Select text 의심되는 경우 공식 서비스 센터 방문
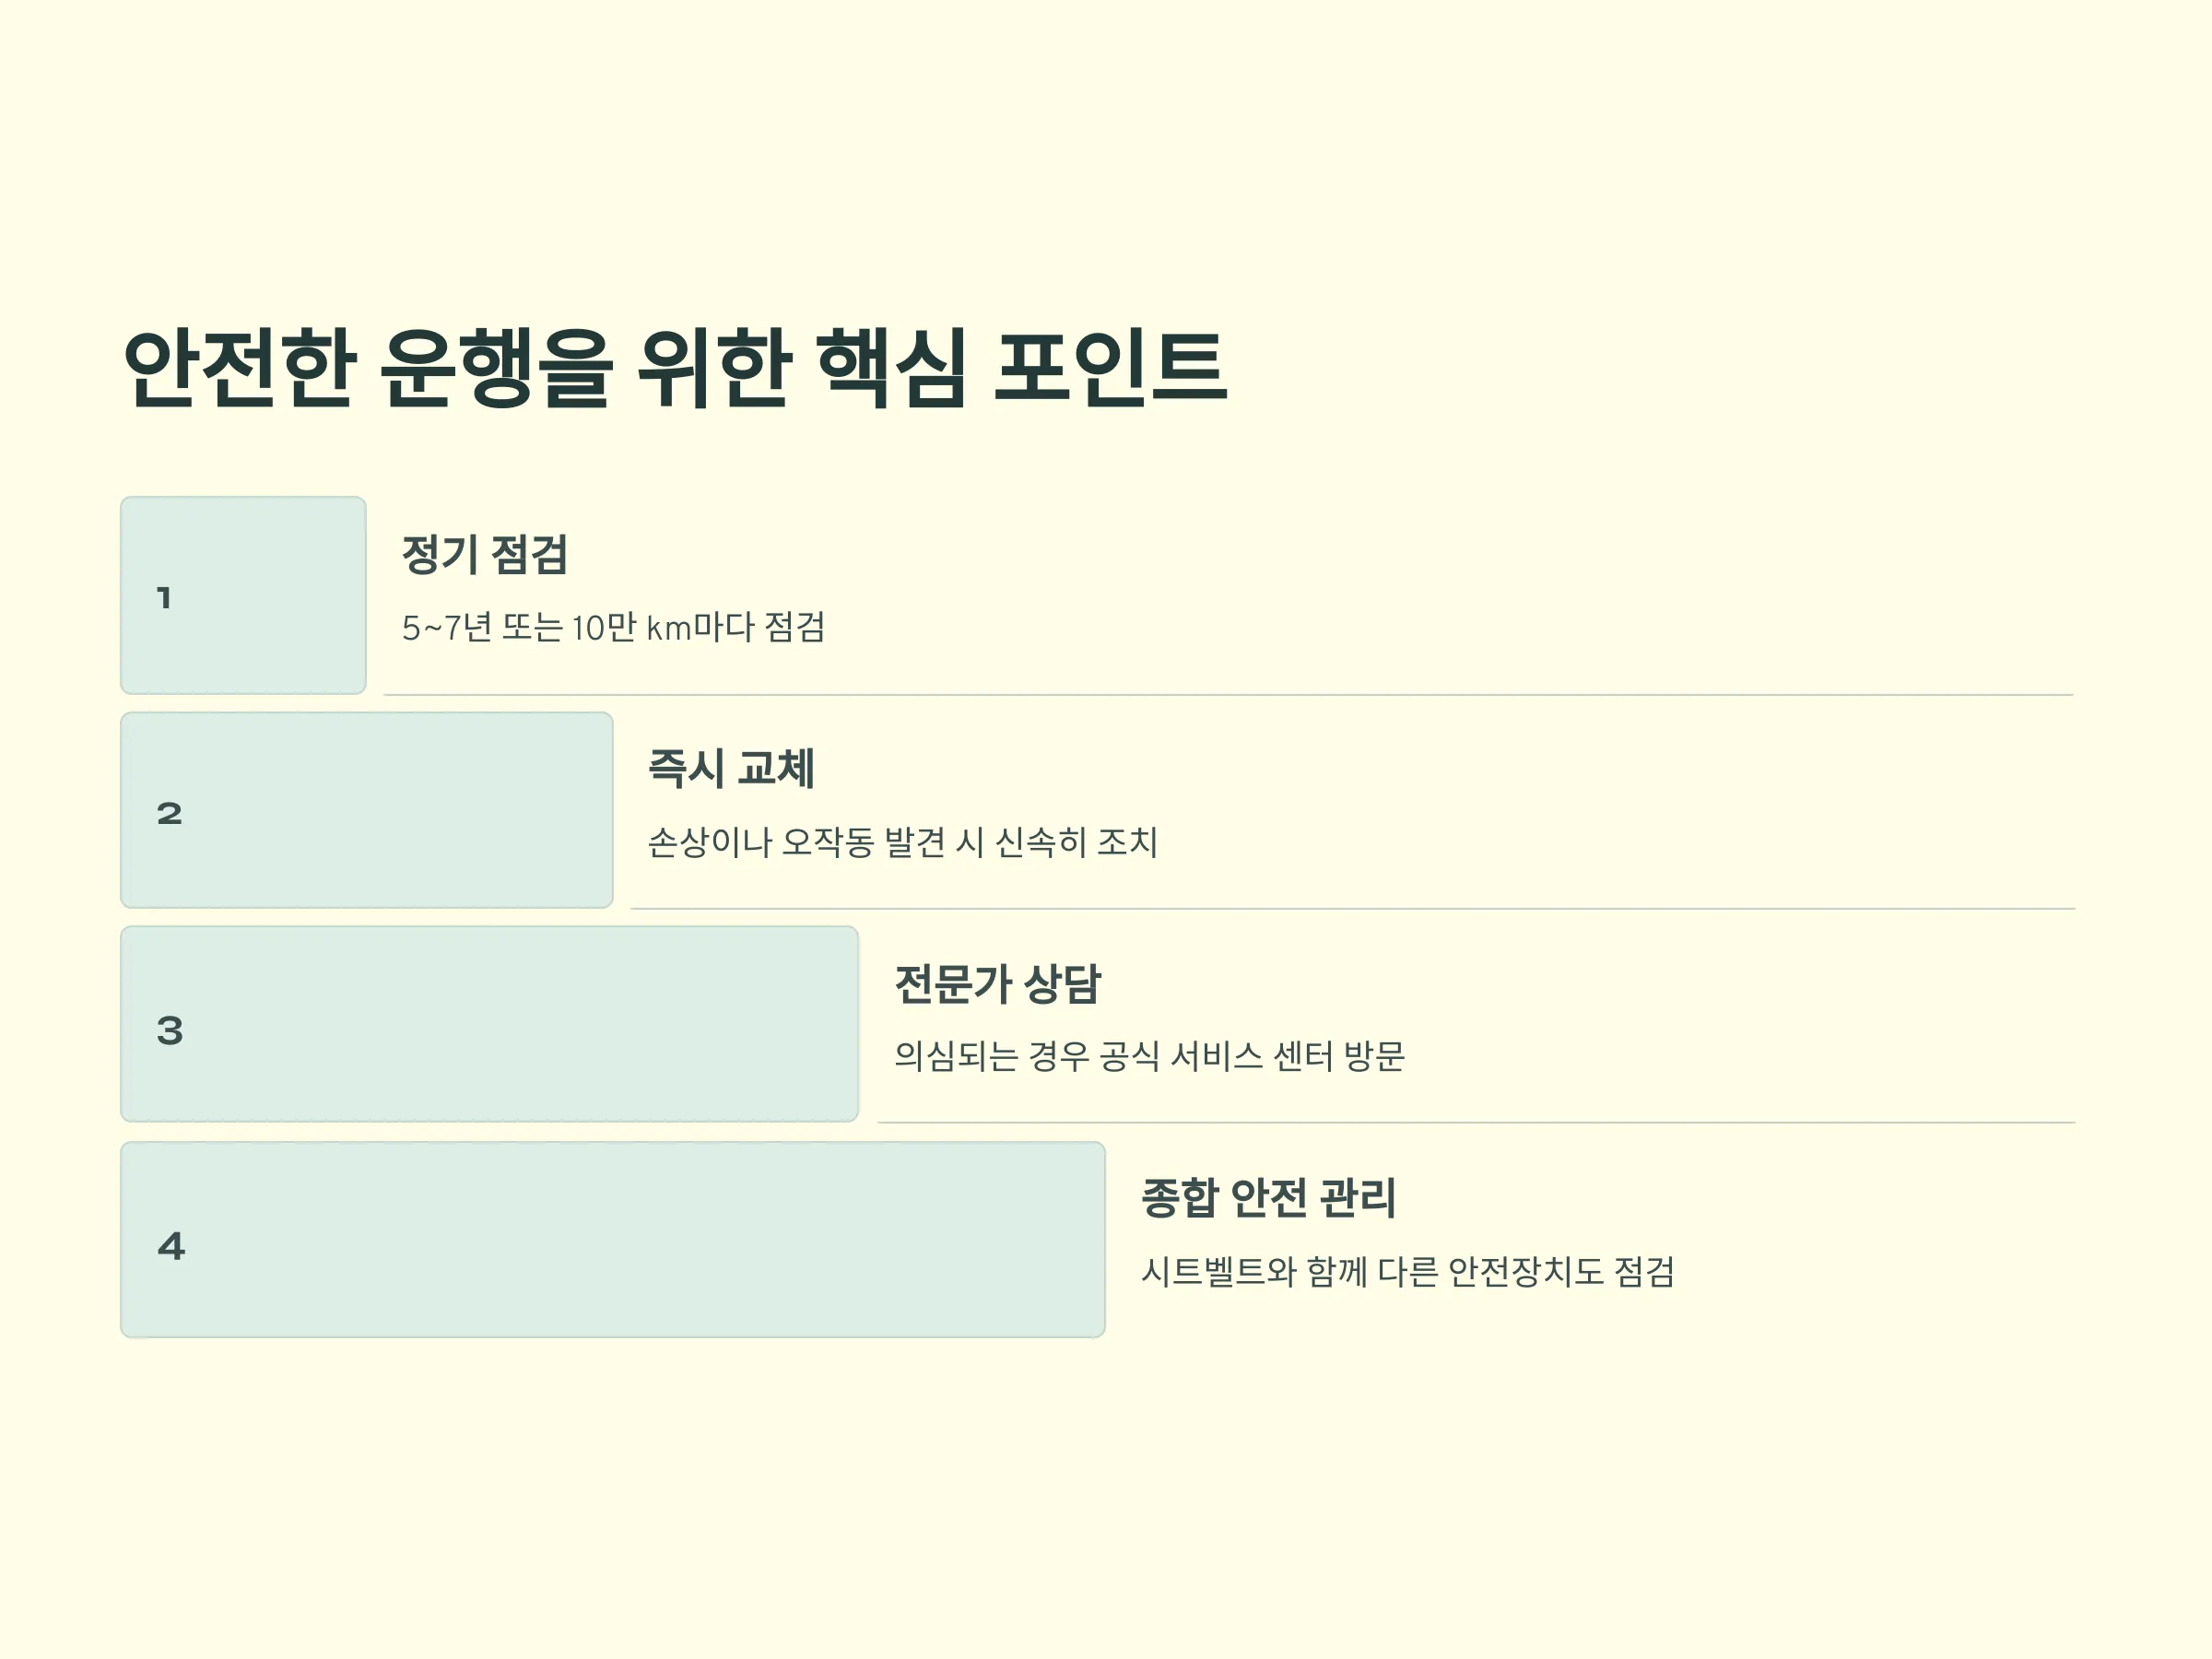 [x=1150, y=1056]
